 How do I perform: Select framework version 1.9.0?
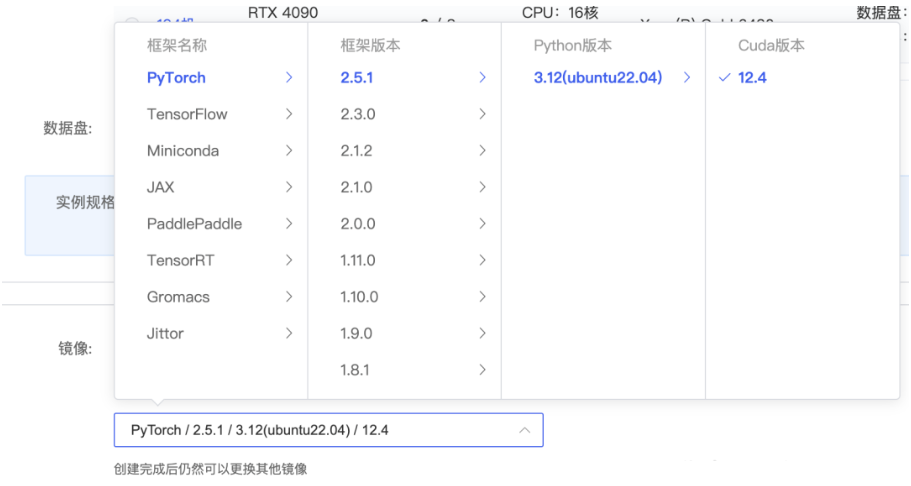pyautogui.click(x=356, y=334)
